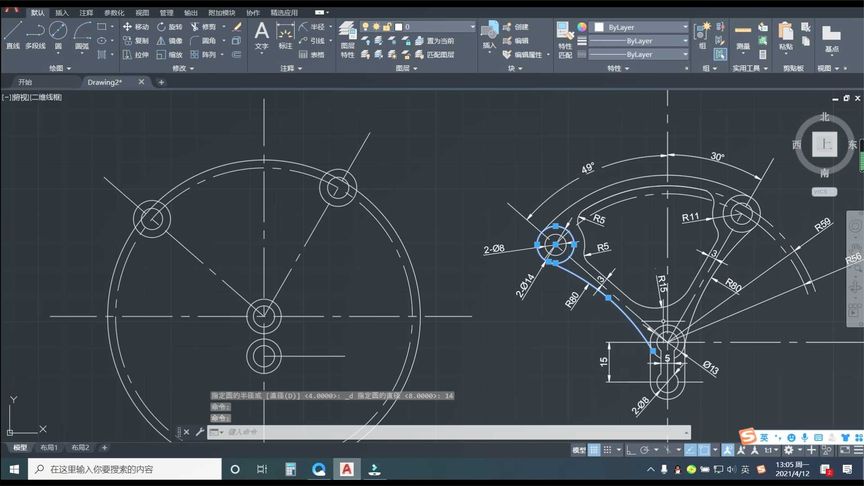The width and height of the screenshot is (864, 486).
Task: Open the ByLayer linetype dropdown
Action: (x=639, y=55)
